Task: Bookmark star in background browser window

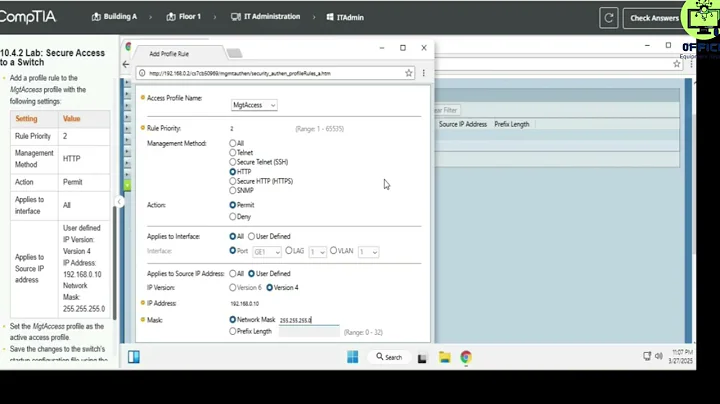Action: pos(676,64)
